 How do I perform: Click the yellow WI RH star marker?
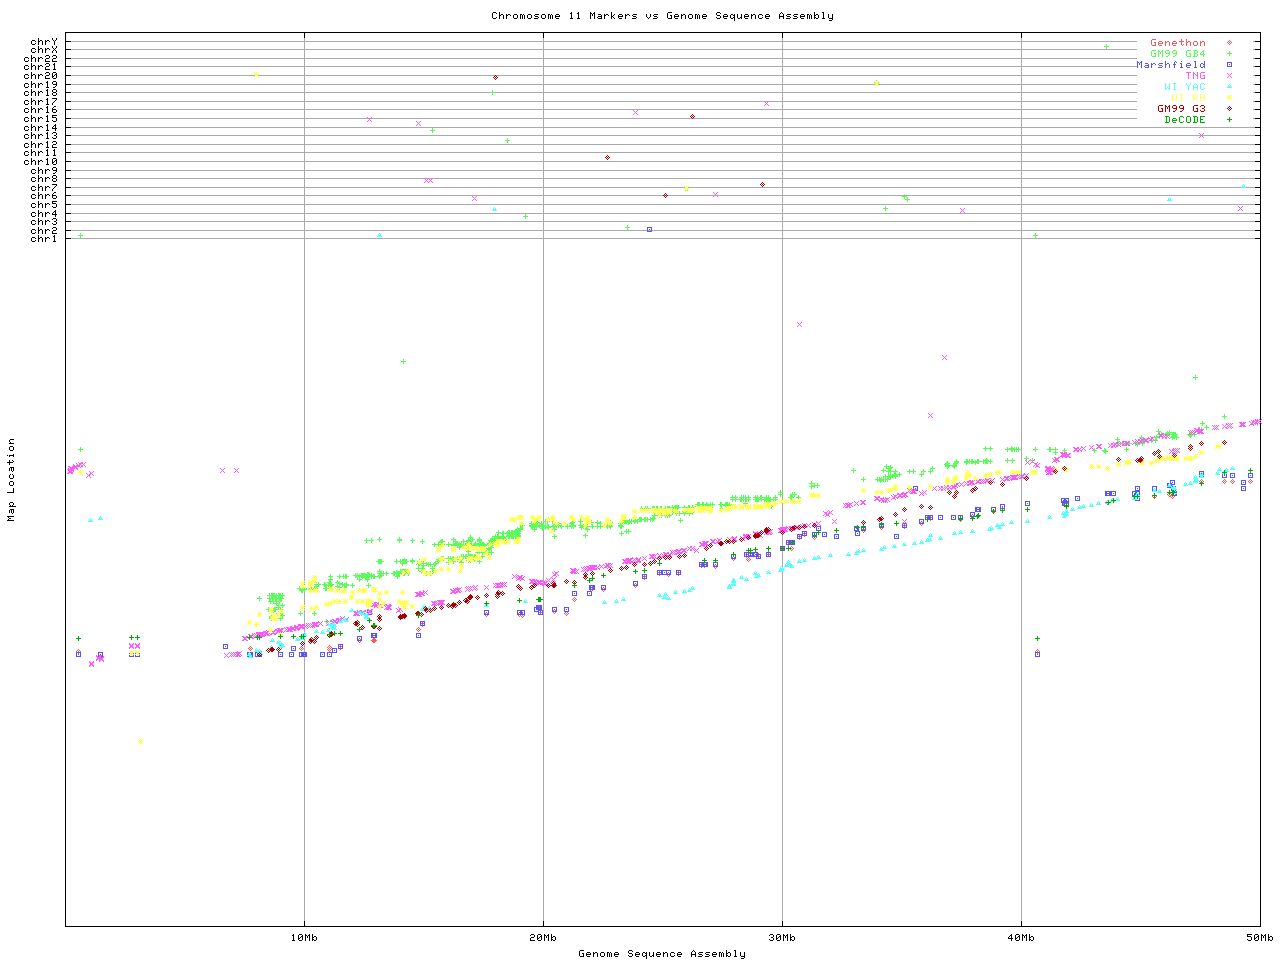1229,98
